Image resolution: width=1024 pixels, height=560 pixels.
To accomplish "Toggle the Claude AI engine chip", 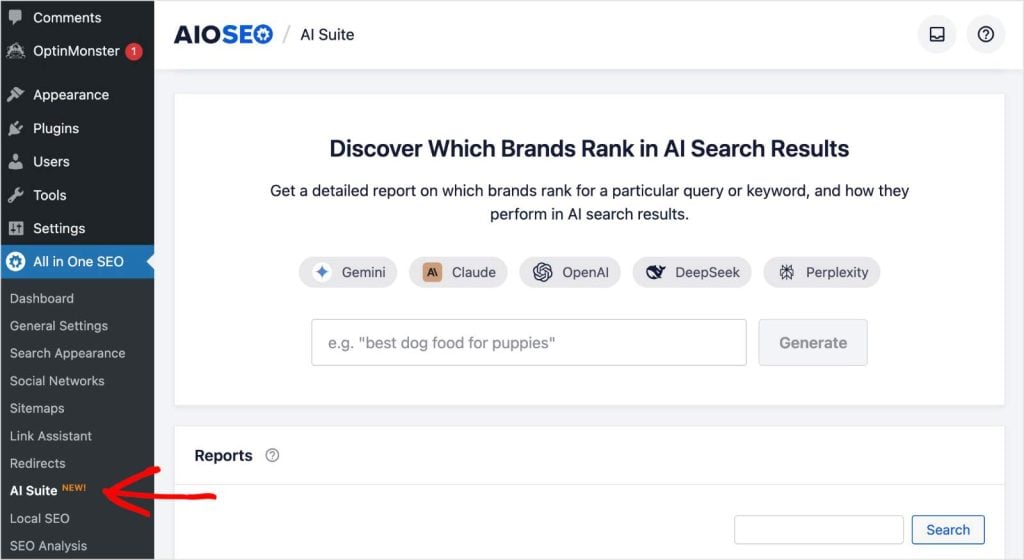I will (458, 272).
